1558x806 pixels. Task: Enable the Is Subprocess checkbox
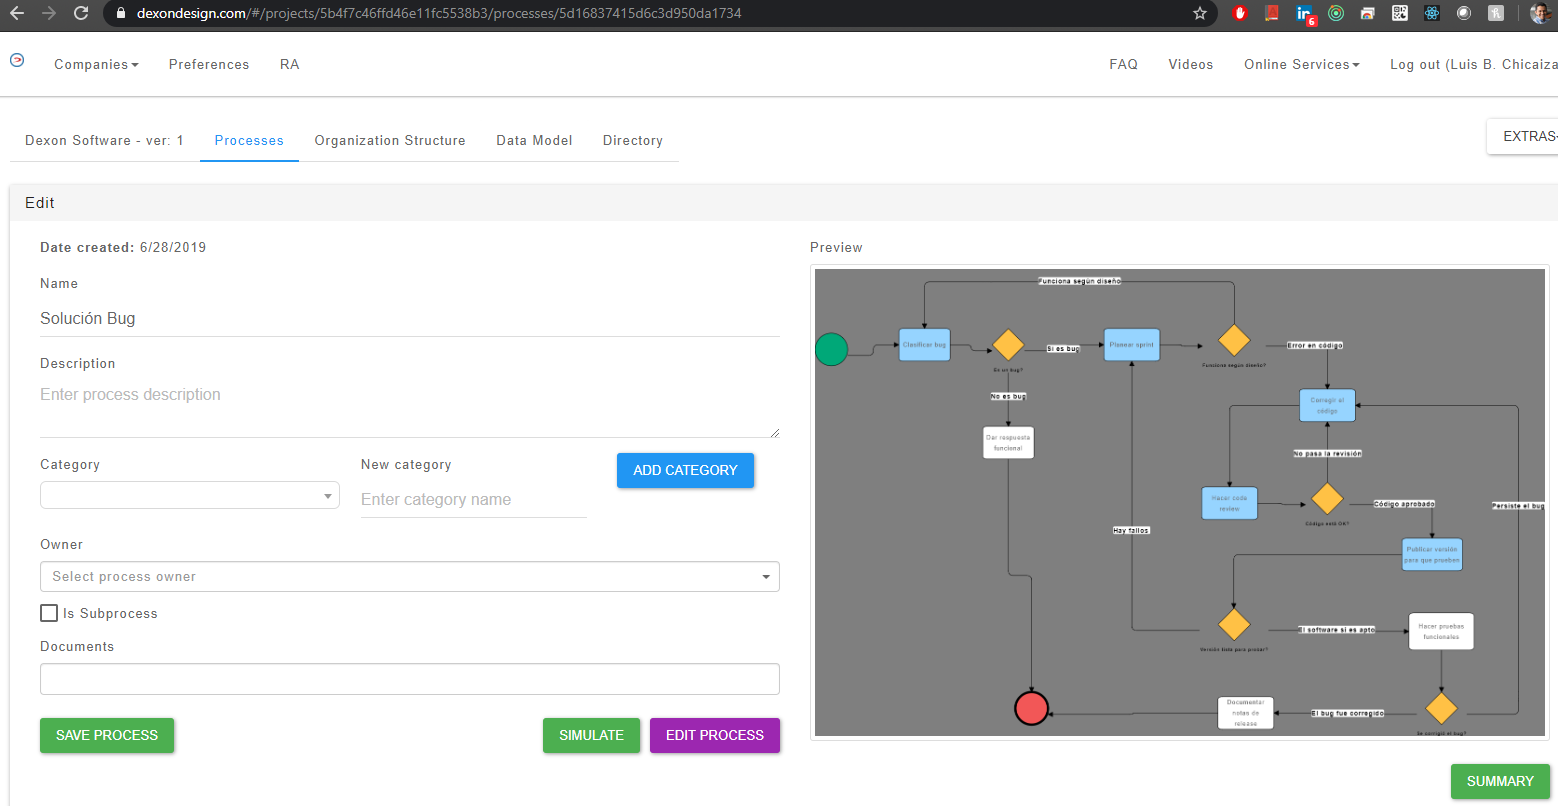point(49,613)
